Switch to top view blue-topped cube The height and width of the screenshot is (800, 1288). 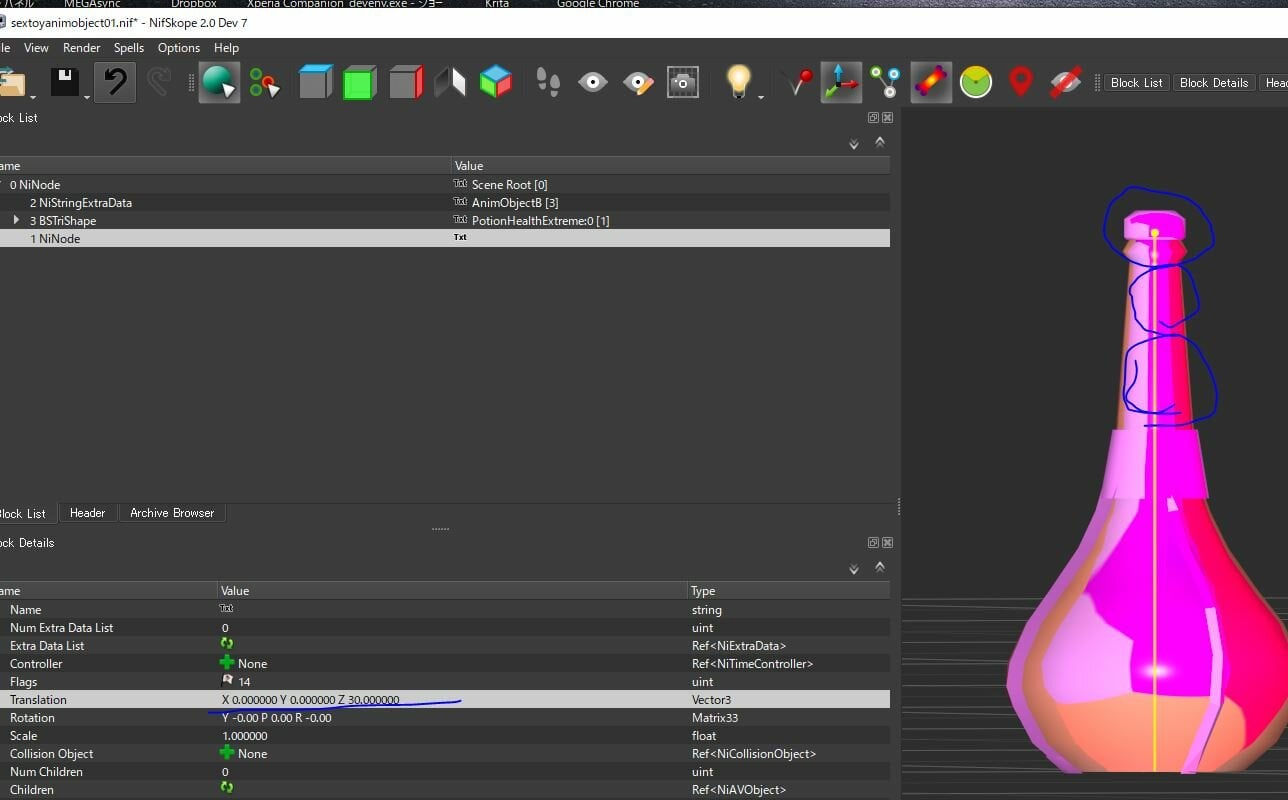point(315,82)
